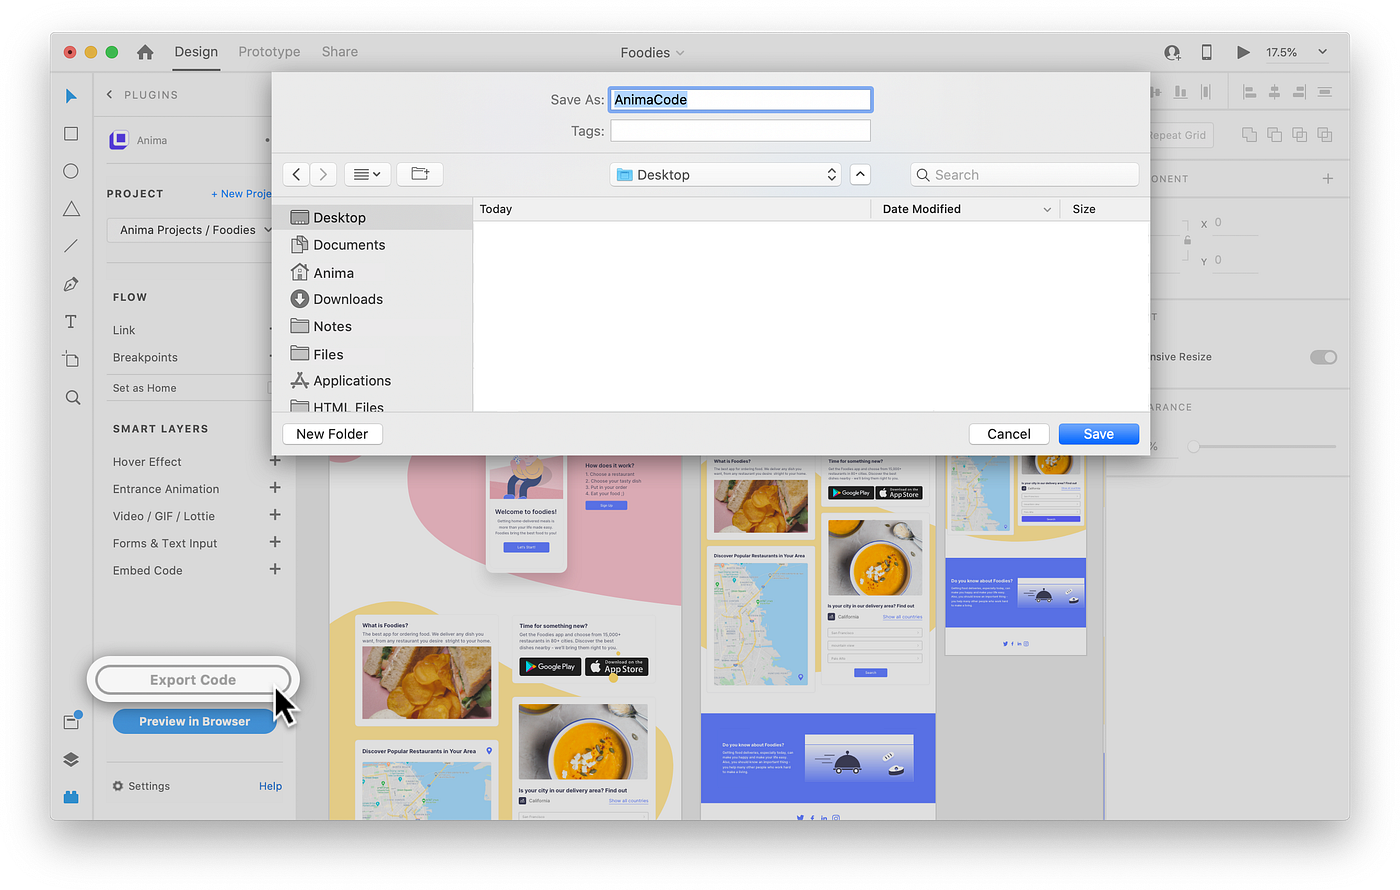Click Preview in Browser button
The height and width of the screenshot is (890, 1400).
[x=195, y=721]
